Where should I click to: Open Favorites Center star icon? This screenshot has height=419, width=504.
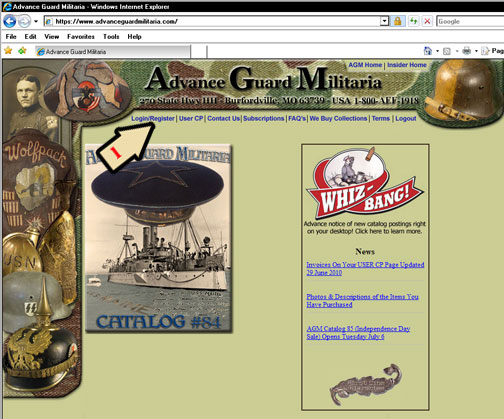click(8, 51)
